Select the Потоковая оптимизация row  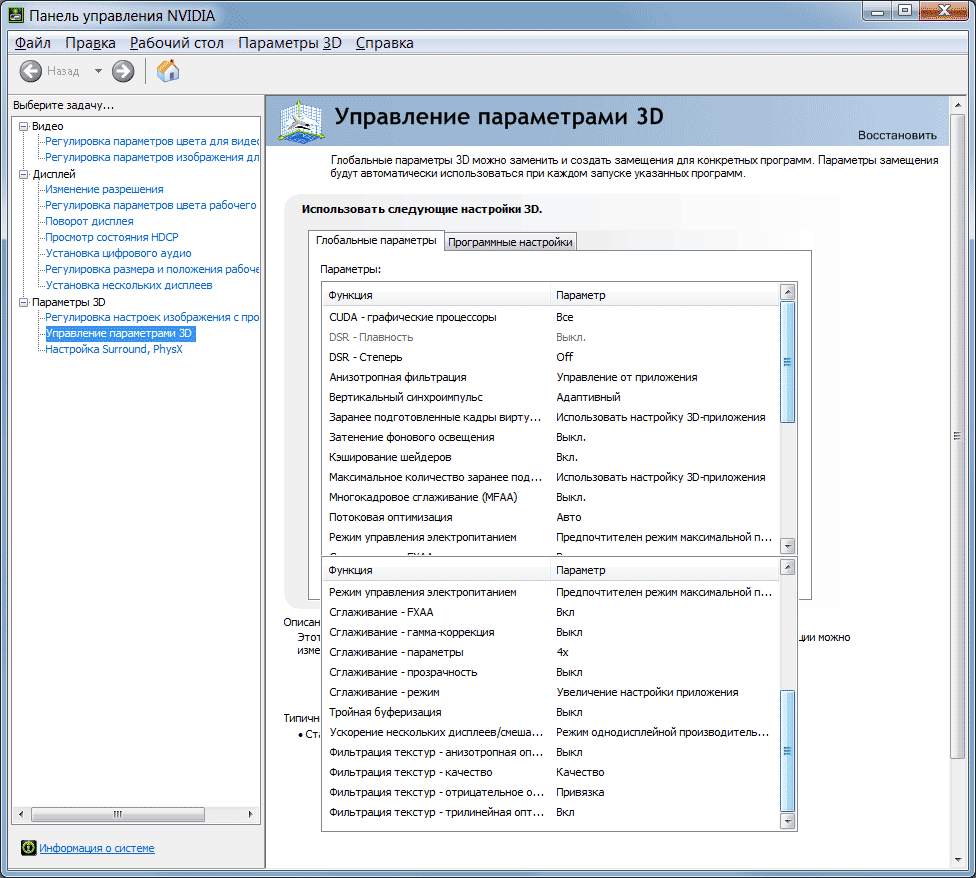pyautogui.click(x=551, y=517)
